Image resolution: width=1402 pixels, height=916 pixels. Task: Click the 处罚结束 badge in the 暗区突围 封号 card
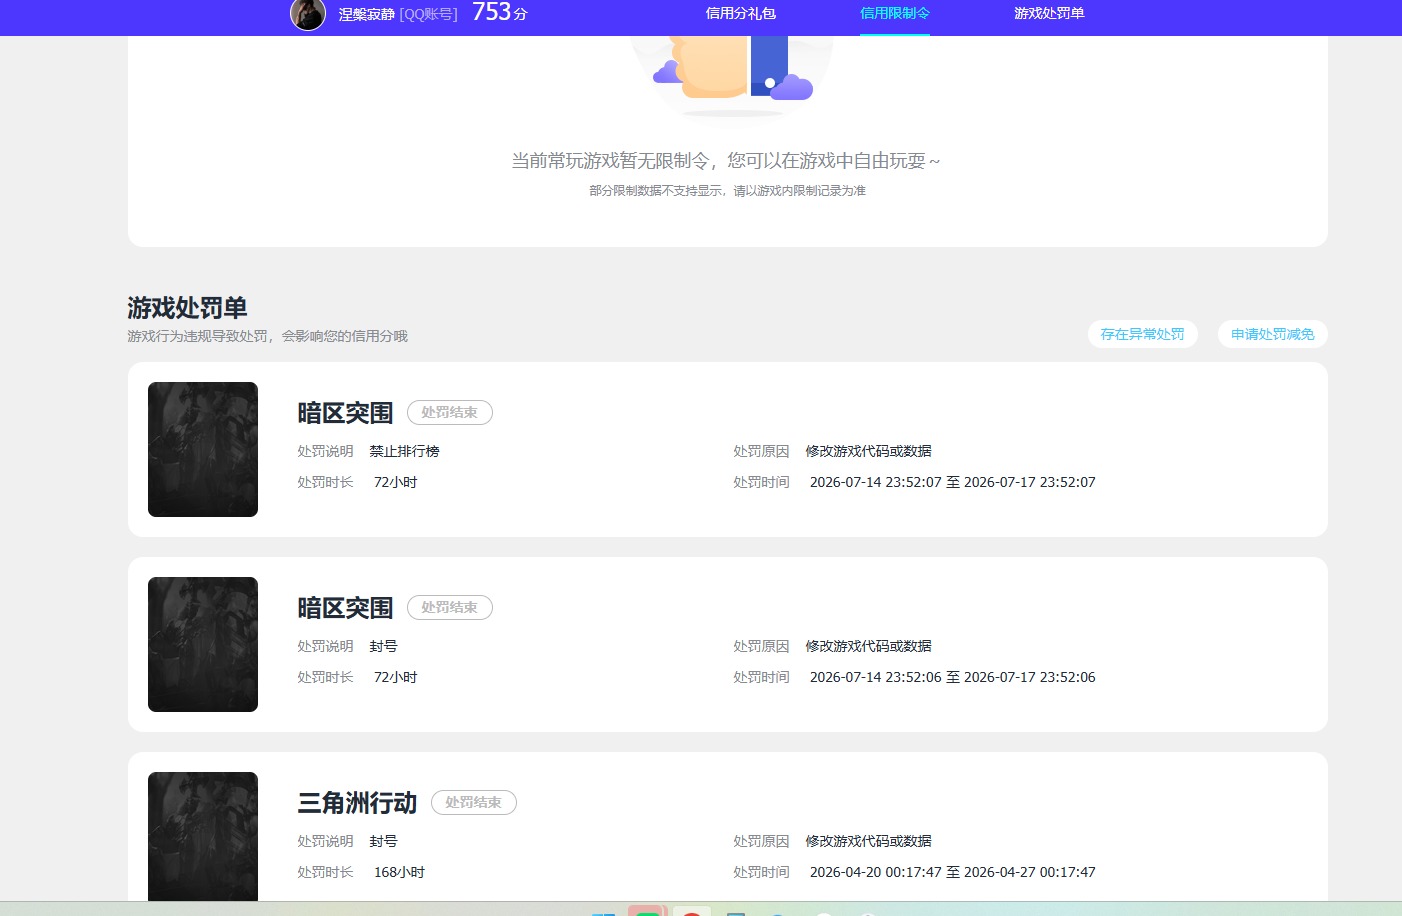tap(450, 608)
